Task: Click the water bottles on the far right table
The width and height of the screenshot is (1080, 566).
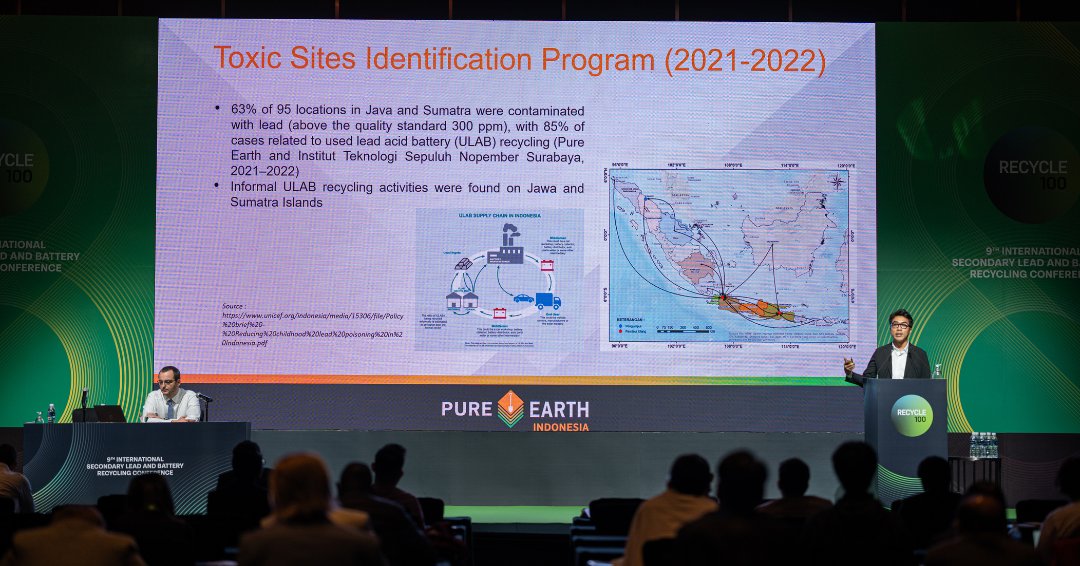Action: coord(983,446)
